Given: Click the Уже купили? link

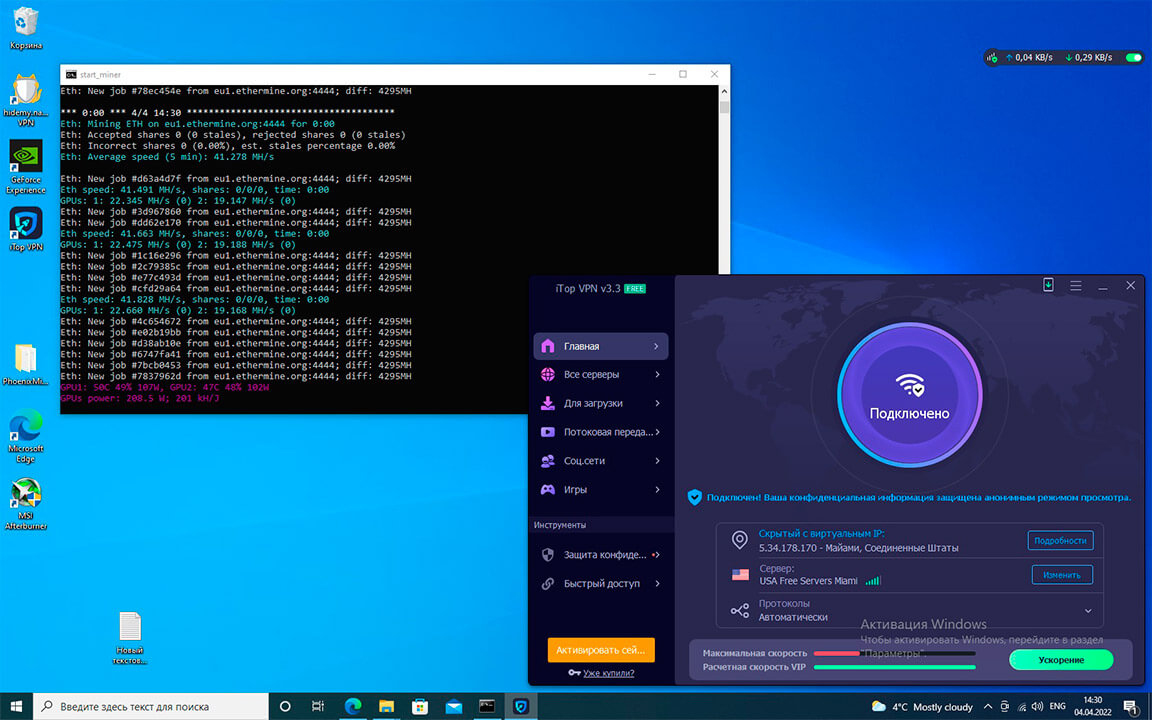Looking at the screenshot, I should point(608,672).
